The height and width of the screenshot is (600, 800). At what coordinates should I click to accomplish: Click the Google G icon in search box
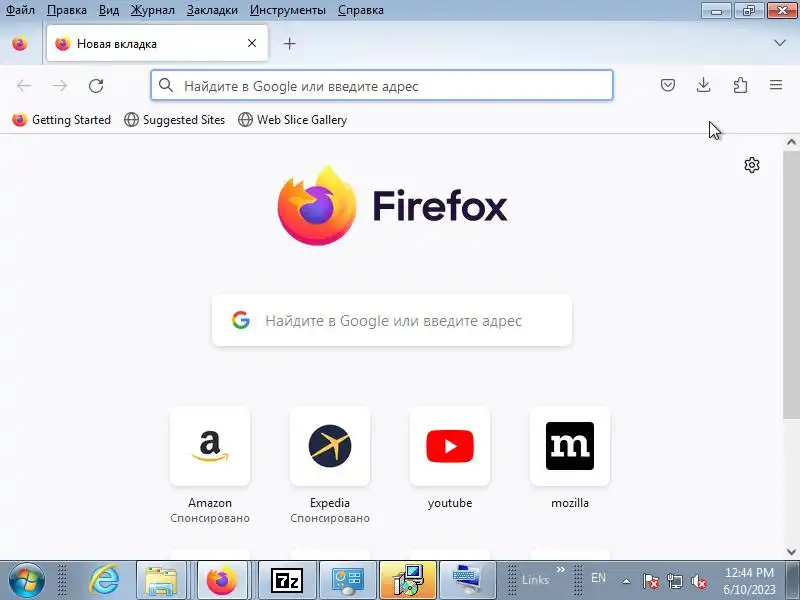point(241,320)
